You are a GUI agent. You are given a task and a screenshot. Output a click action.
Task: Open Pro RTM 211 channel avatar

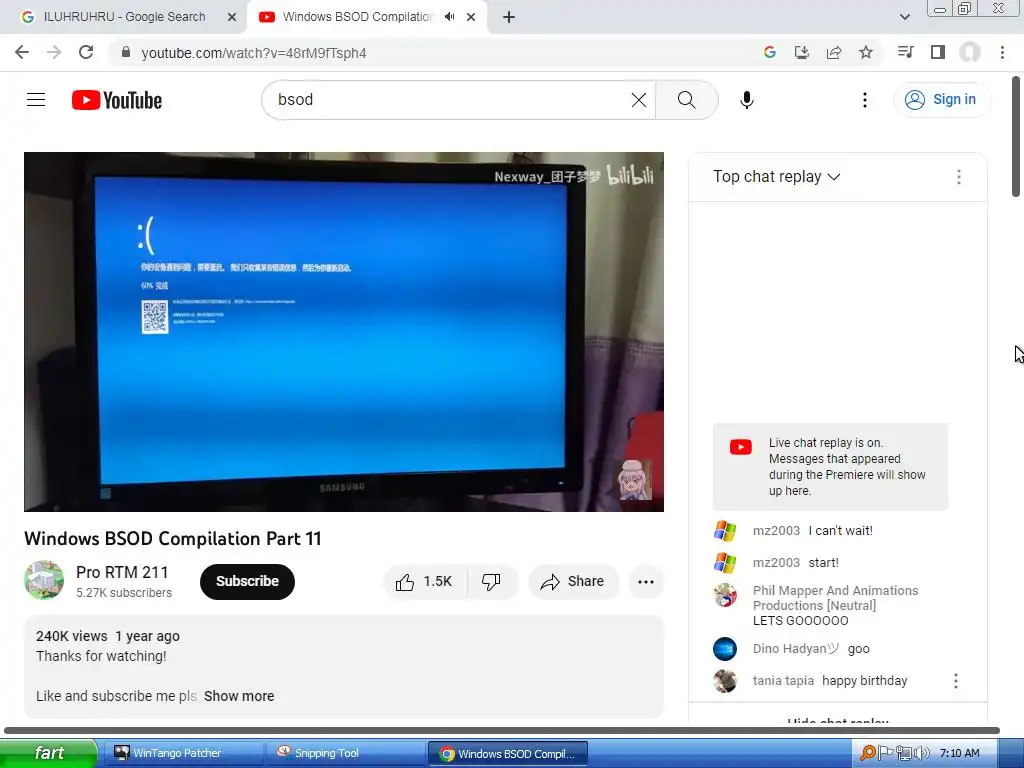44,580
